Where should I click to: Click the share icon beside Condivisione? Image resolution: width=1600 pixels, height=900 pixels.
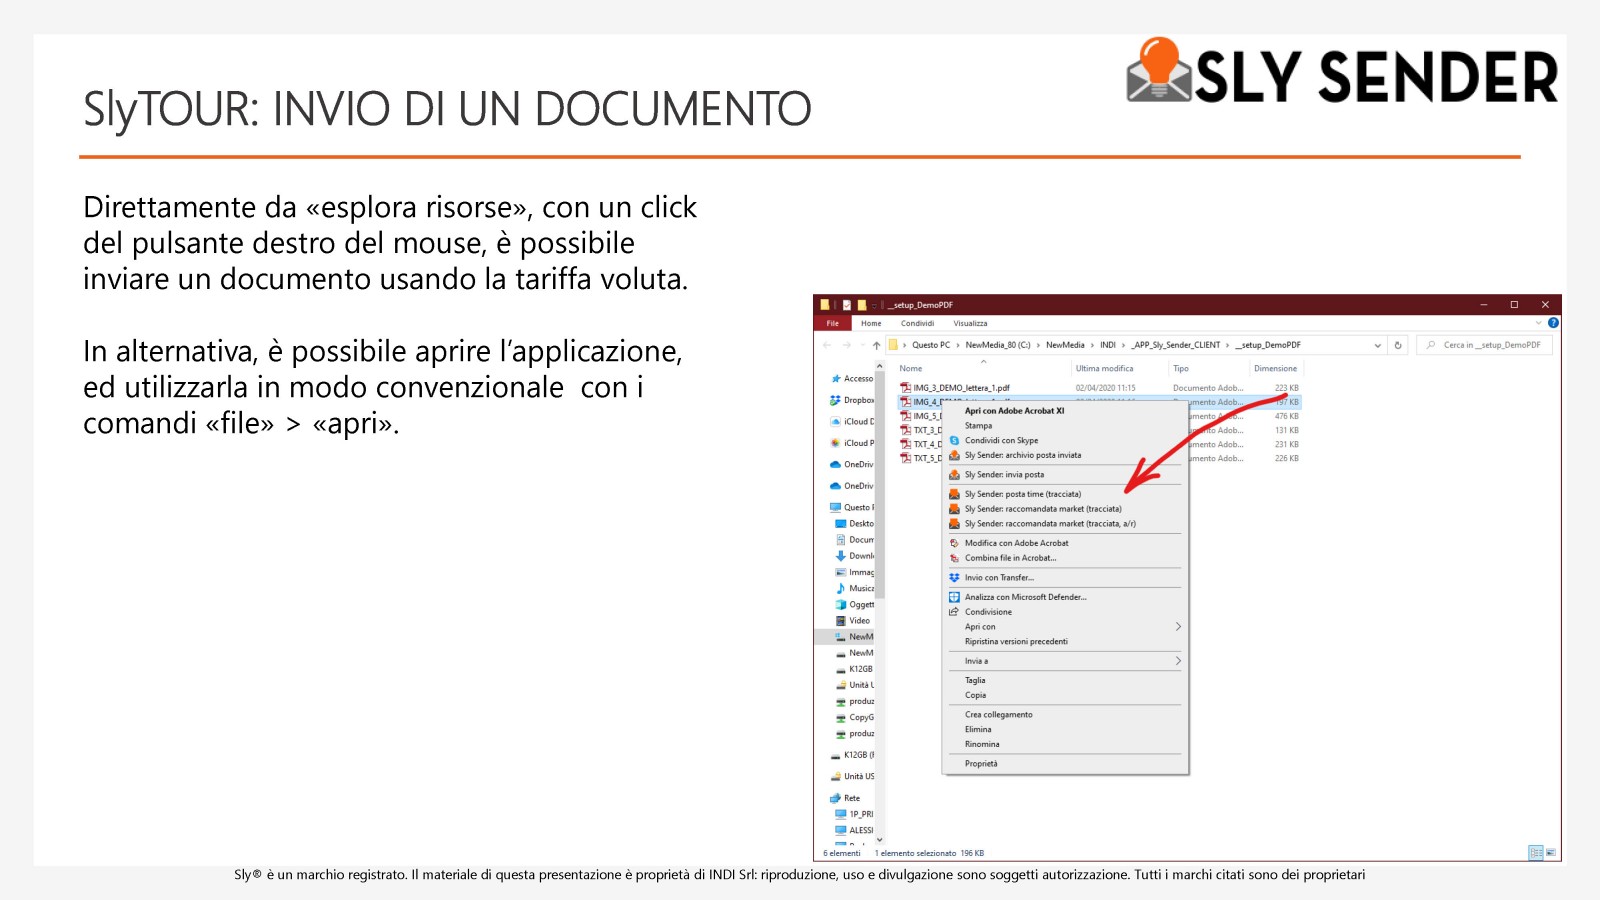click(954, 612)
